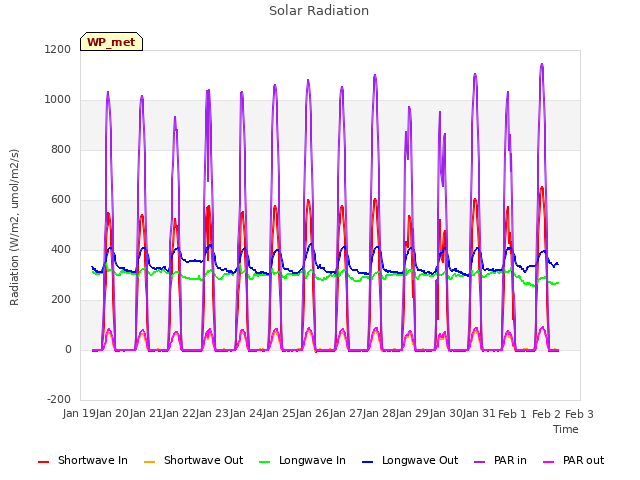Screen dimensions: 640x480
Task: Click the red Shortwave In legend swatch
Action: [43, 462]
